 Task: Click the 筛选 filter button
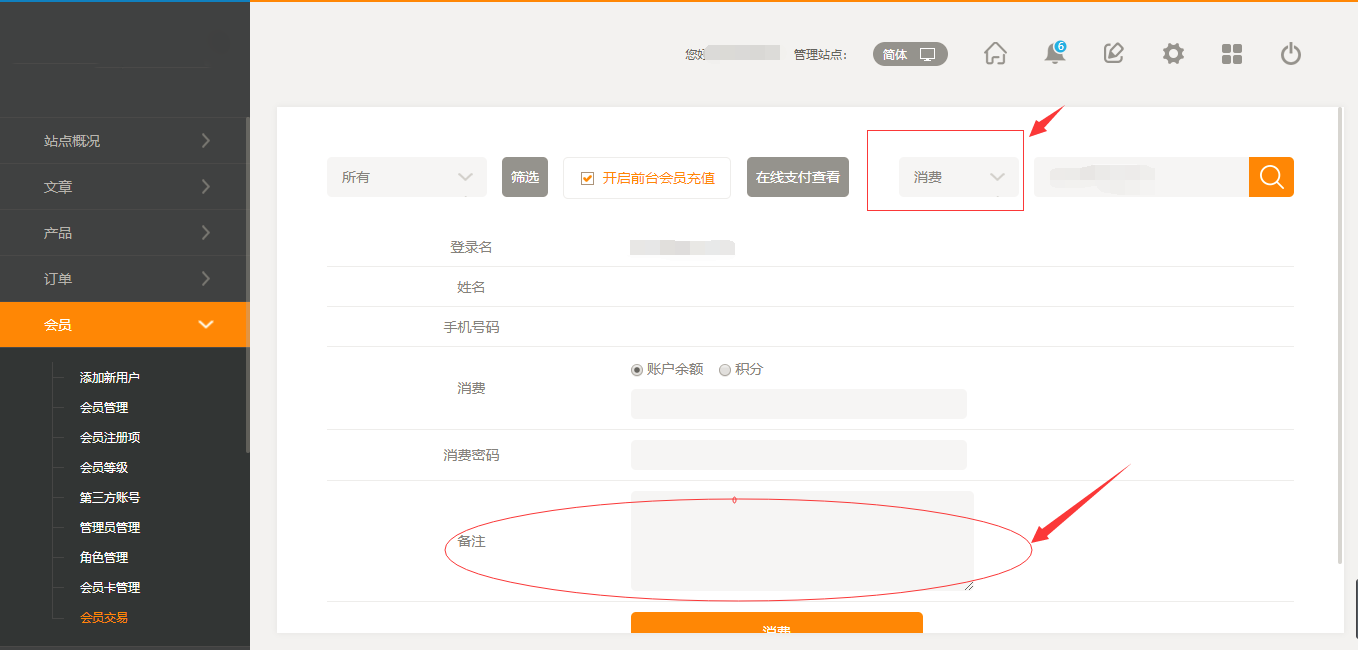pos(525,177)
